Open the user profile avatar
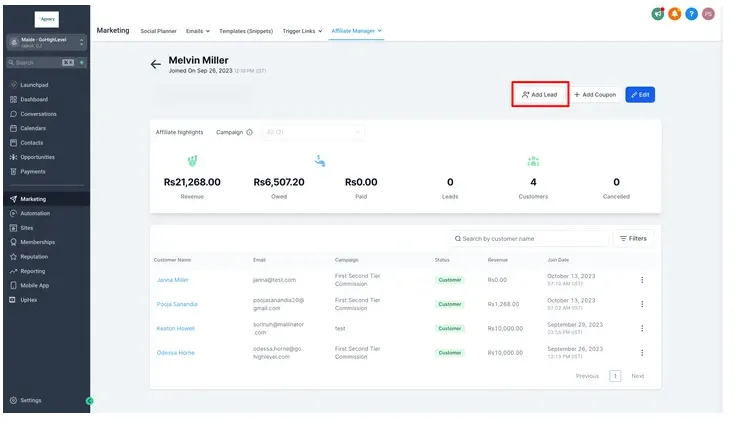The image size is (734, 423). click(x=708, y=14)
